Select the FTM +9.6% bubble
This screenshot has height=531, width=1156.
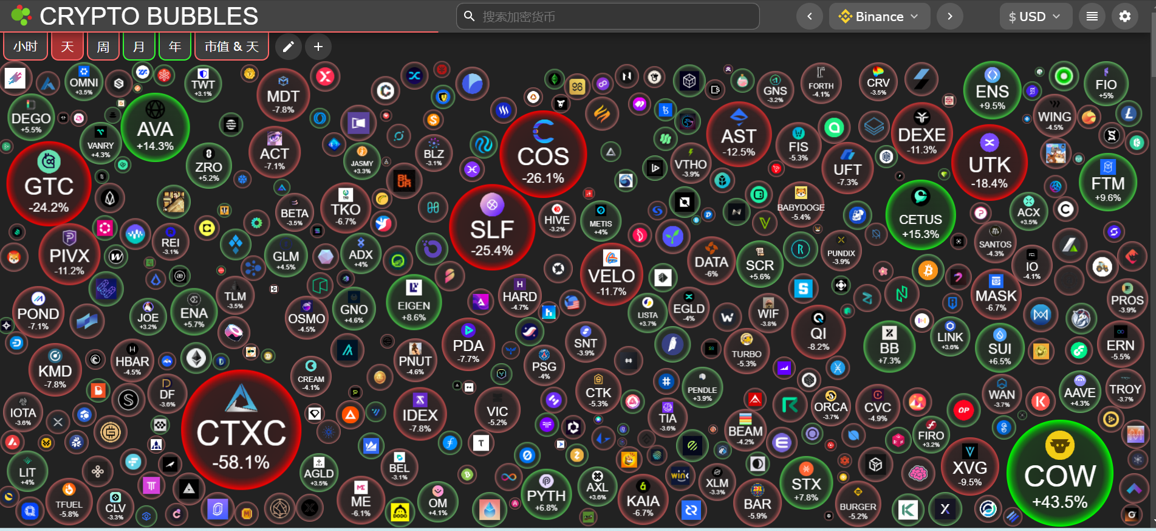(x=1107, y=181)
